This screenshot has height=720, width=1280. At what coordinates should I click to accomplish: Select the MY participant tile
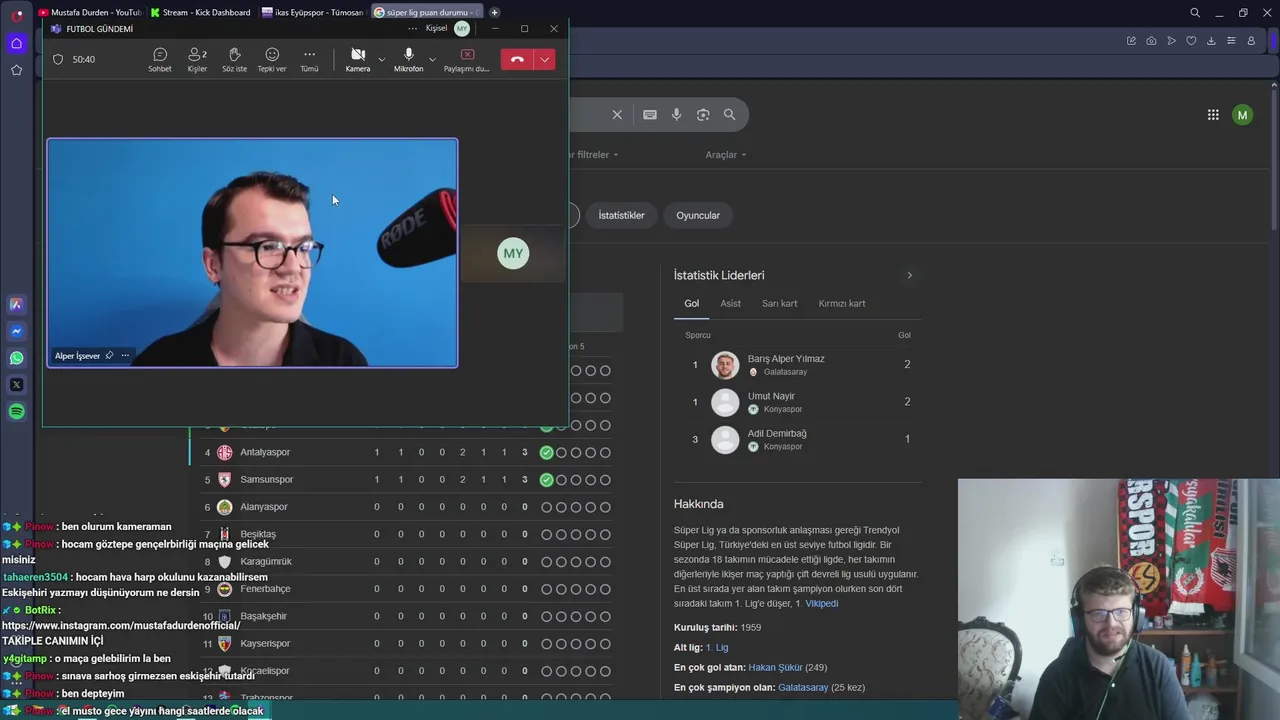tap(513, 253)
